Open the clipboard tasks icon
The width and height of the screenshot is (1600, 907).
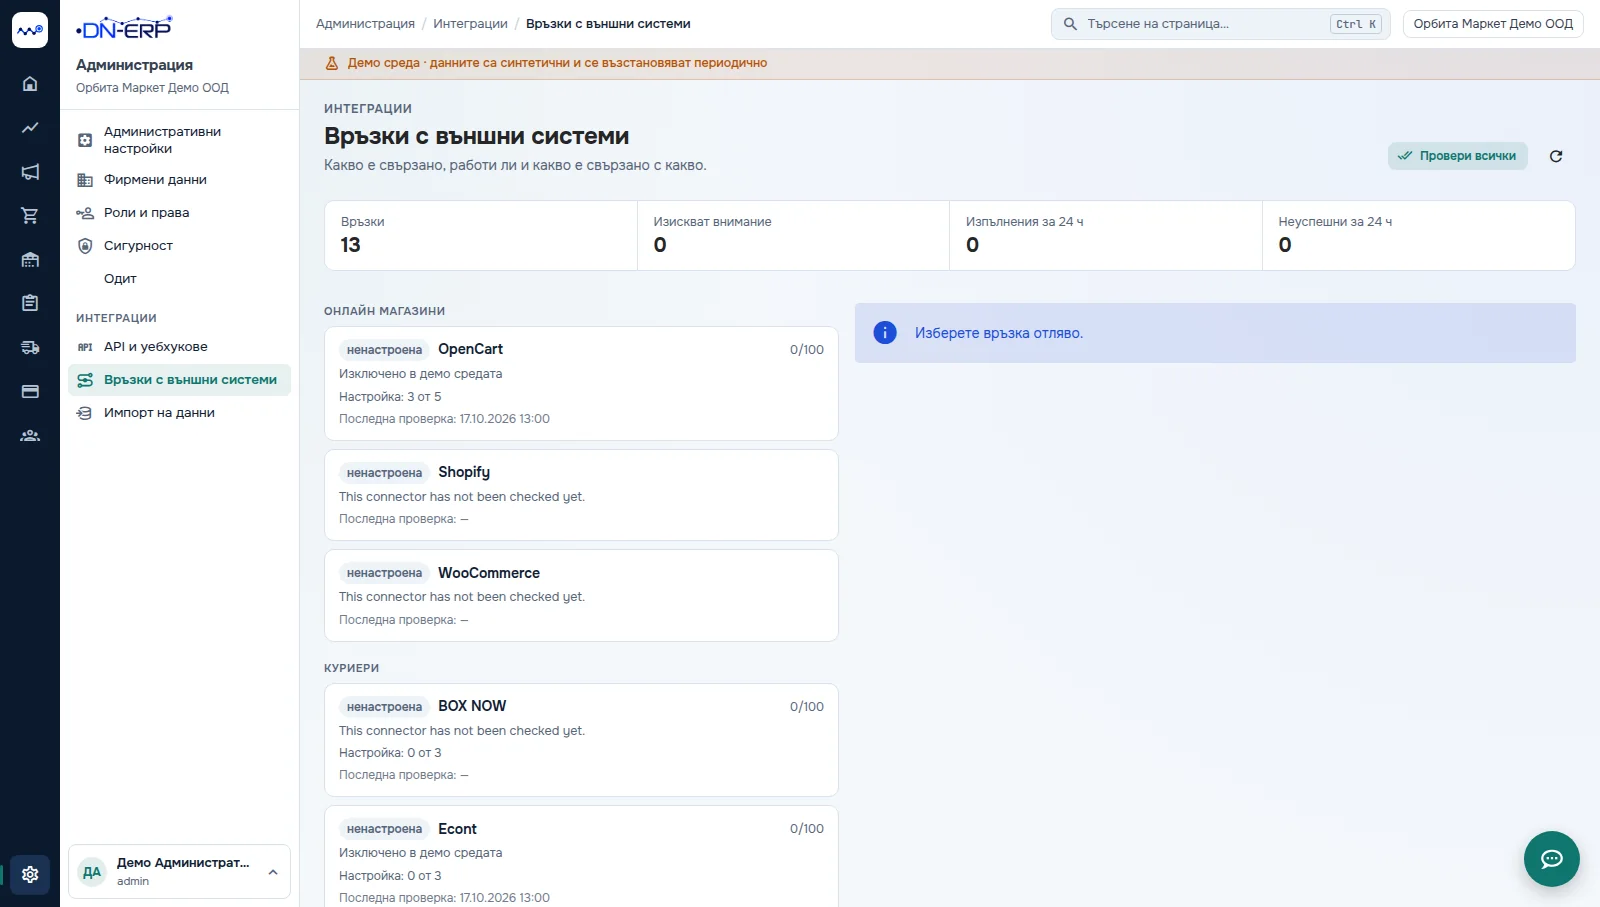tap(30, 303)
